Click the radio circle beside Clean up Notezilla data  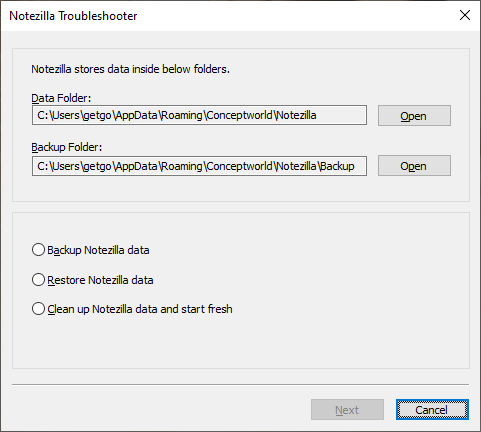pos(38,309)
